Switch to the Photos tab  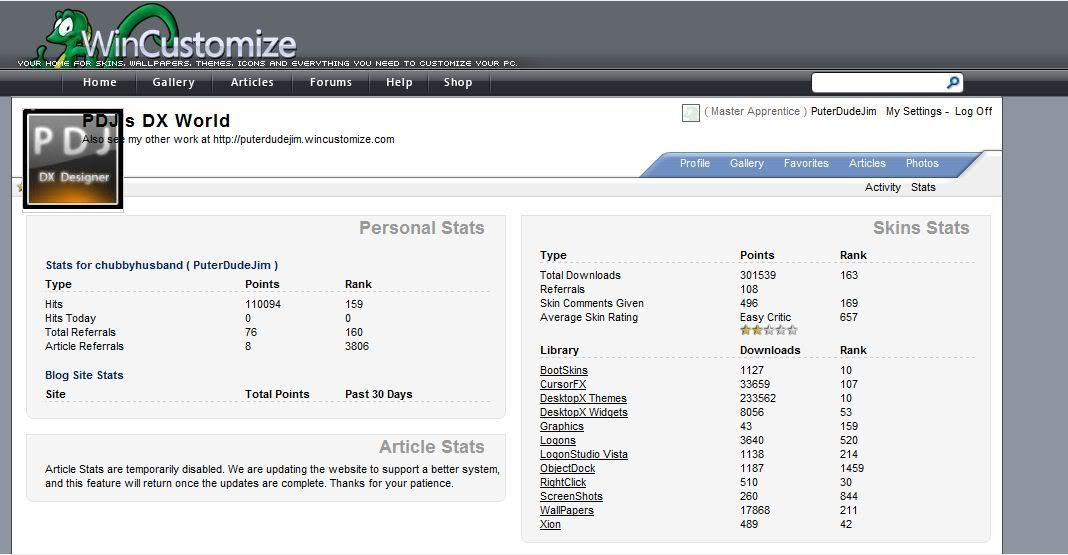pos(922,163)
